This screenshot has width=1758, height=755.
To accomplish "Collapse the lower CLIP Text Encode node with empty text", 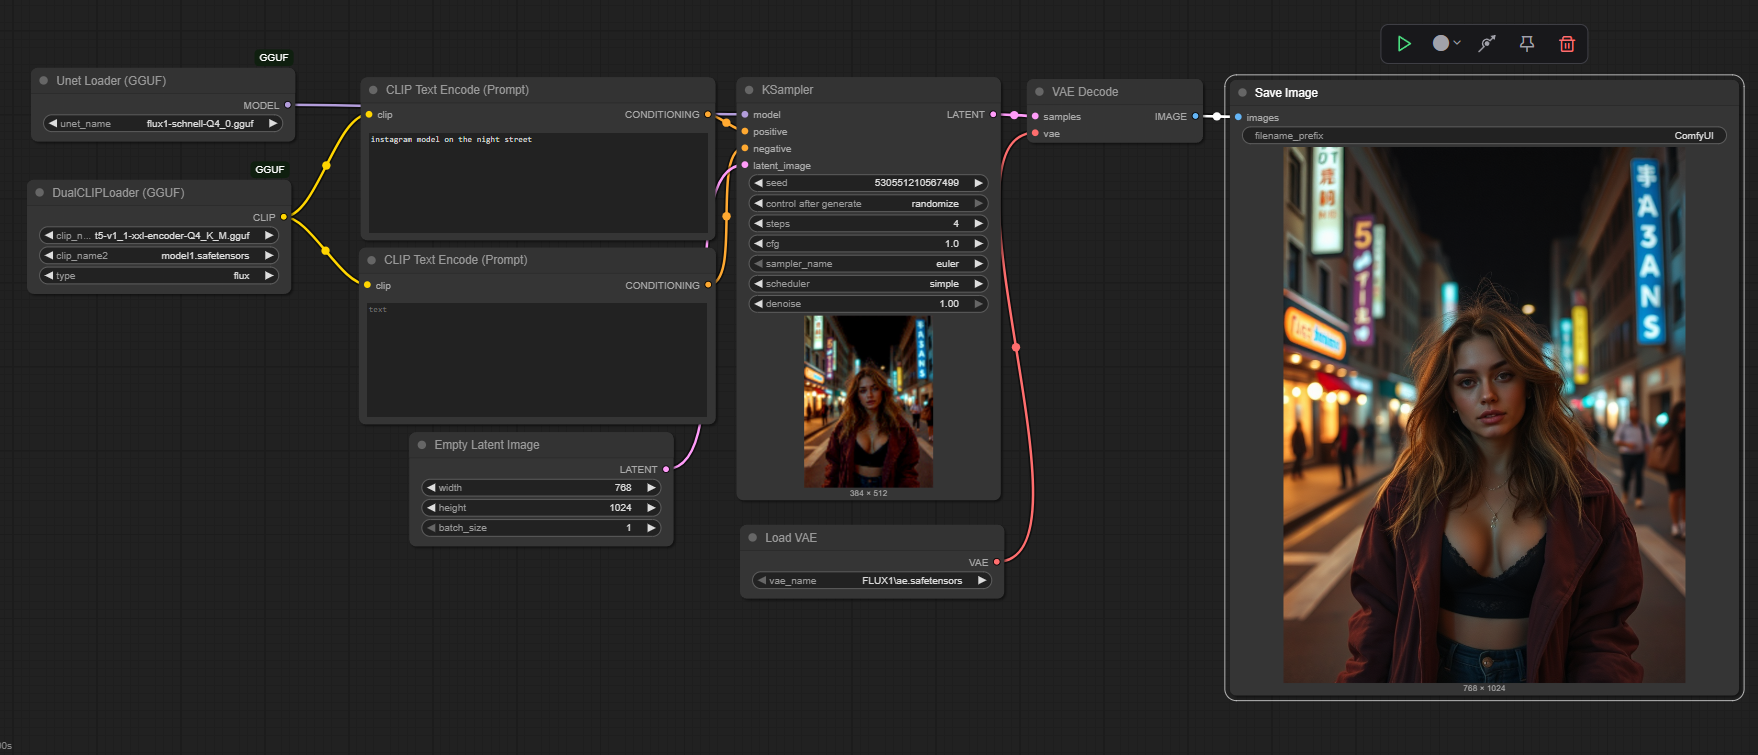I will 371,260.
